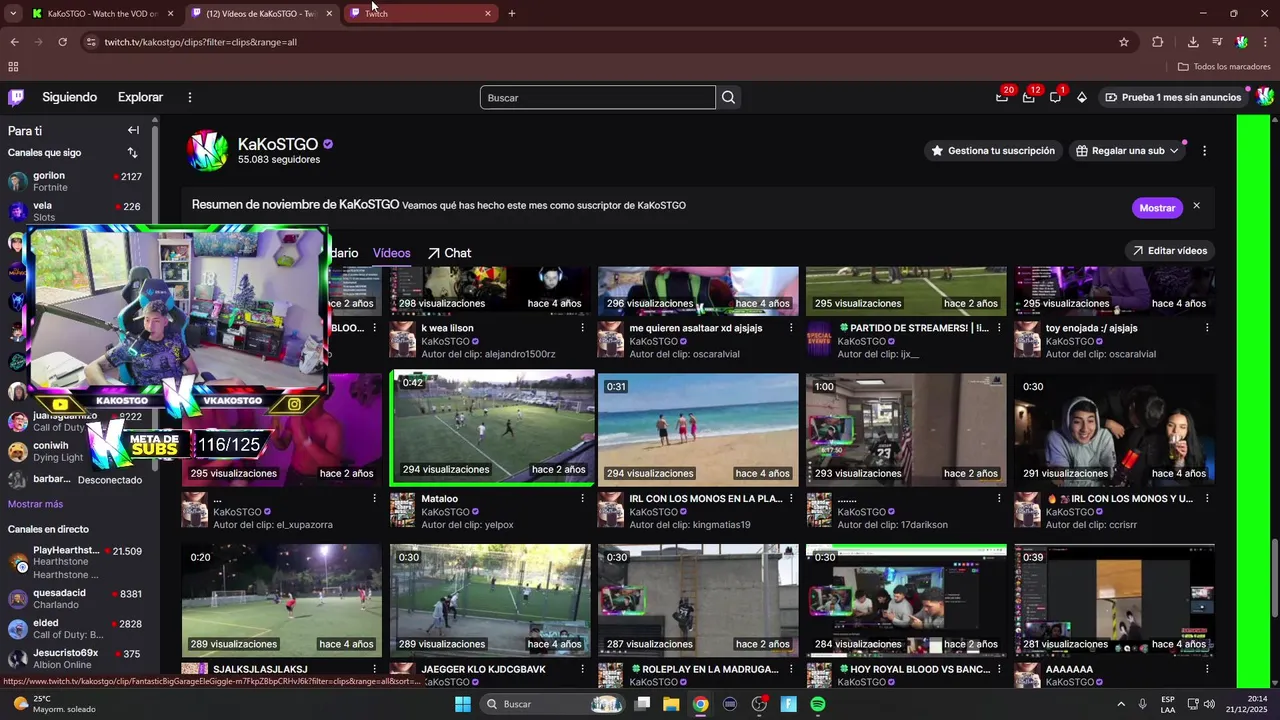The height and width of the screenshot is (720, 1280).
Task: Open options for clip AAAAAAA
Action: point(1207,669)
